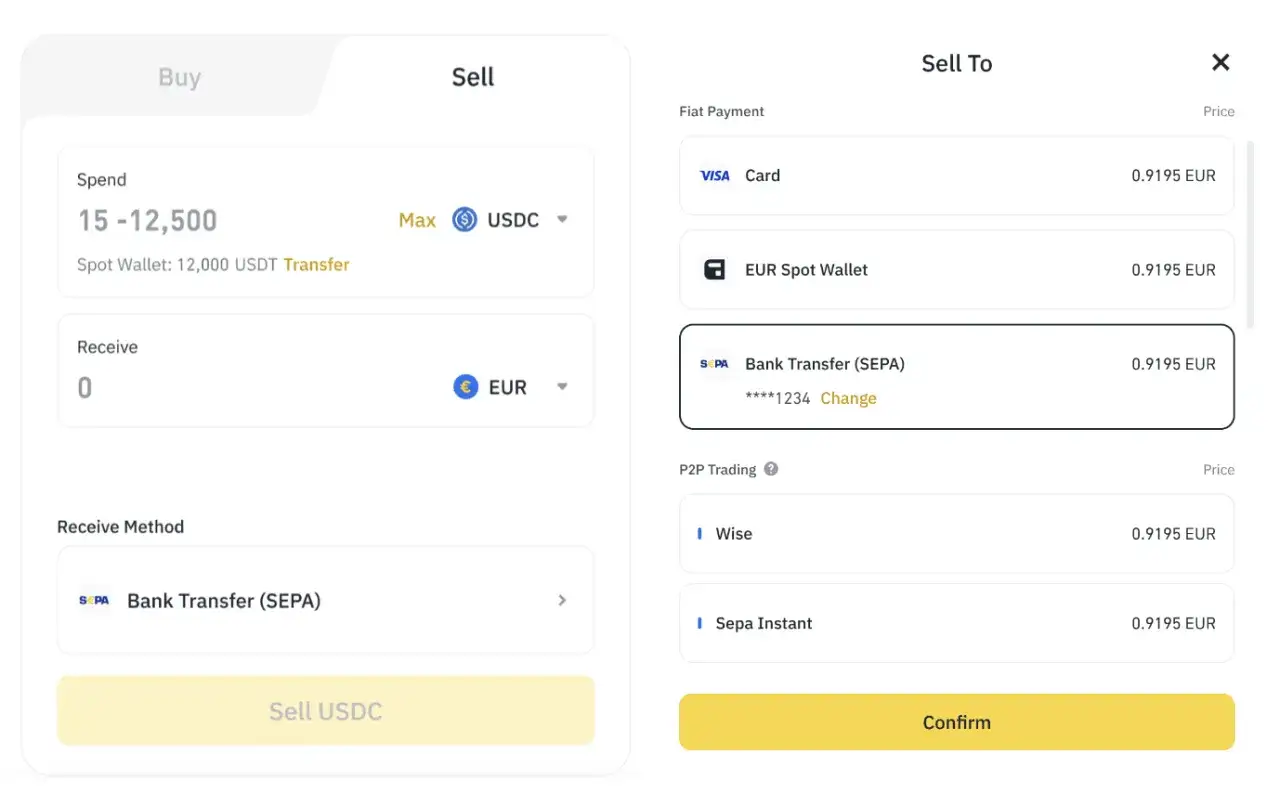Switch to the Buy tab
Viewport: 1280px width, 793px height.
[x=179, y=78]
